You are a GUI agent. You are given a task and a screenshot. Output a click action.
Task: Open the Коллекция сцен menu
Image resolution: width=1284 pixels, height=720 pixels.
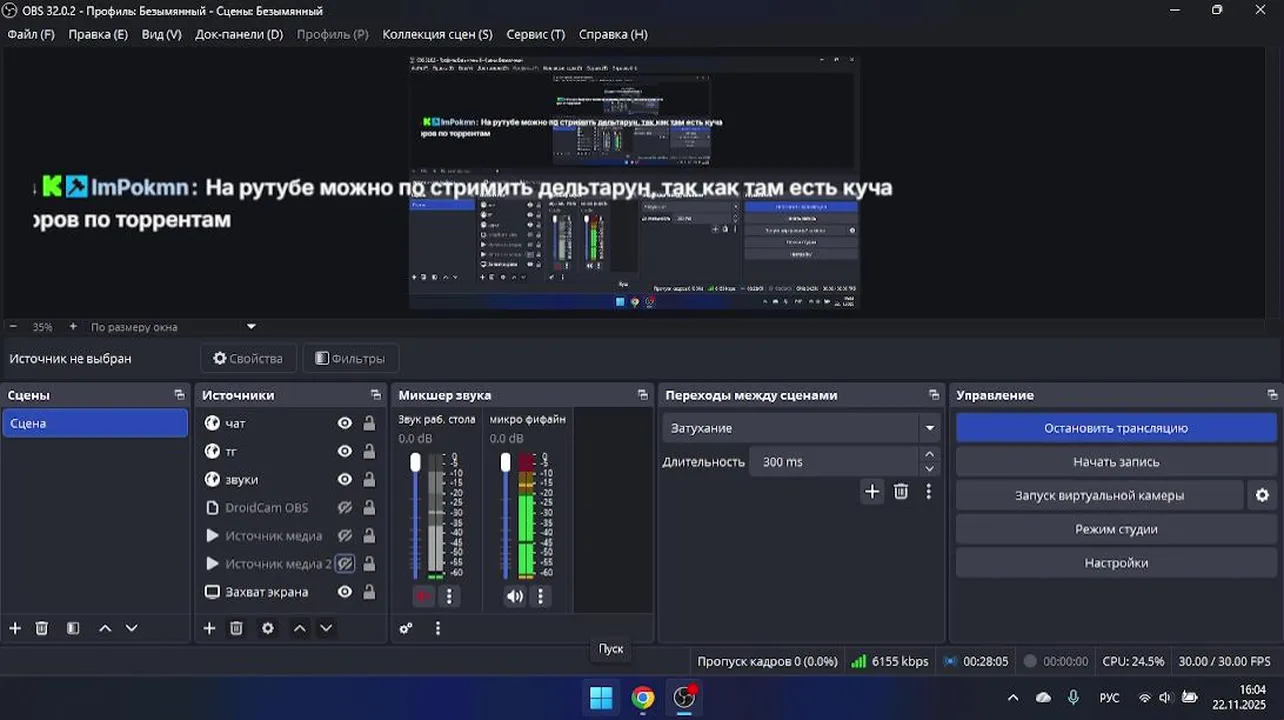[437, 34]
